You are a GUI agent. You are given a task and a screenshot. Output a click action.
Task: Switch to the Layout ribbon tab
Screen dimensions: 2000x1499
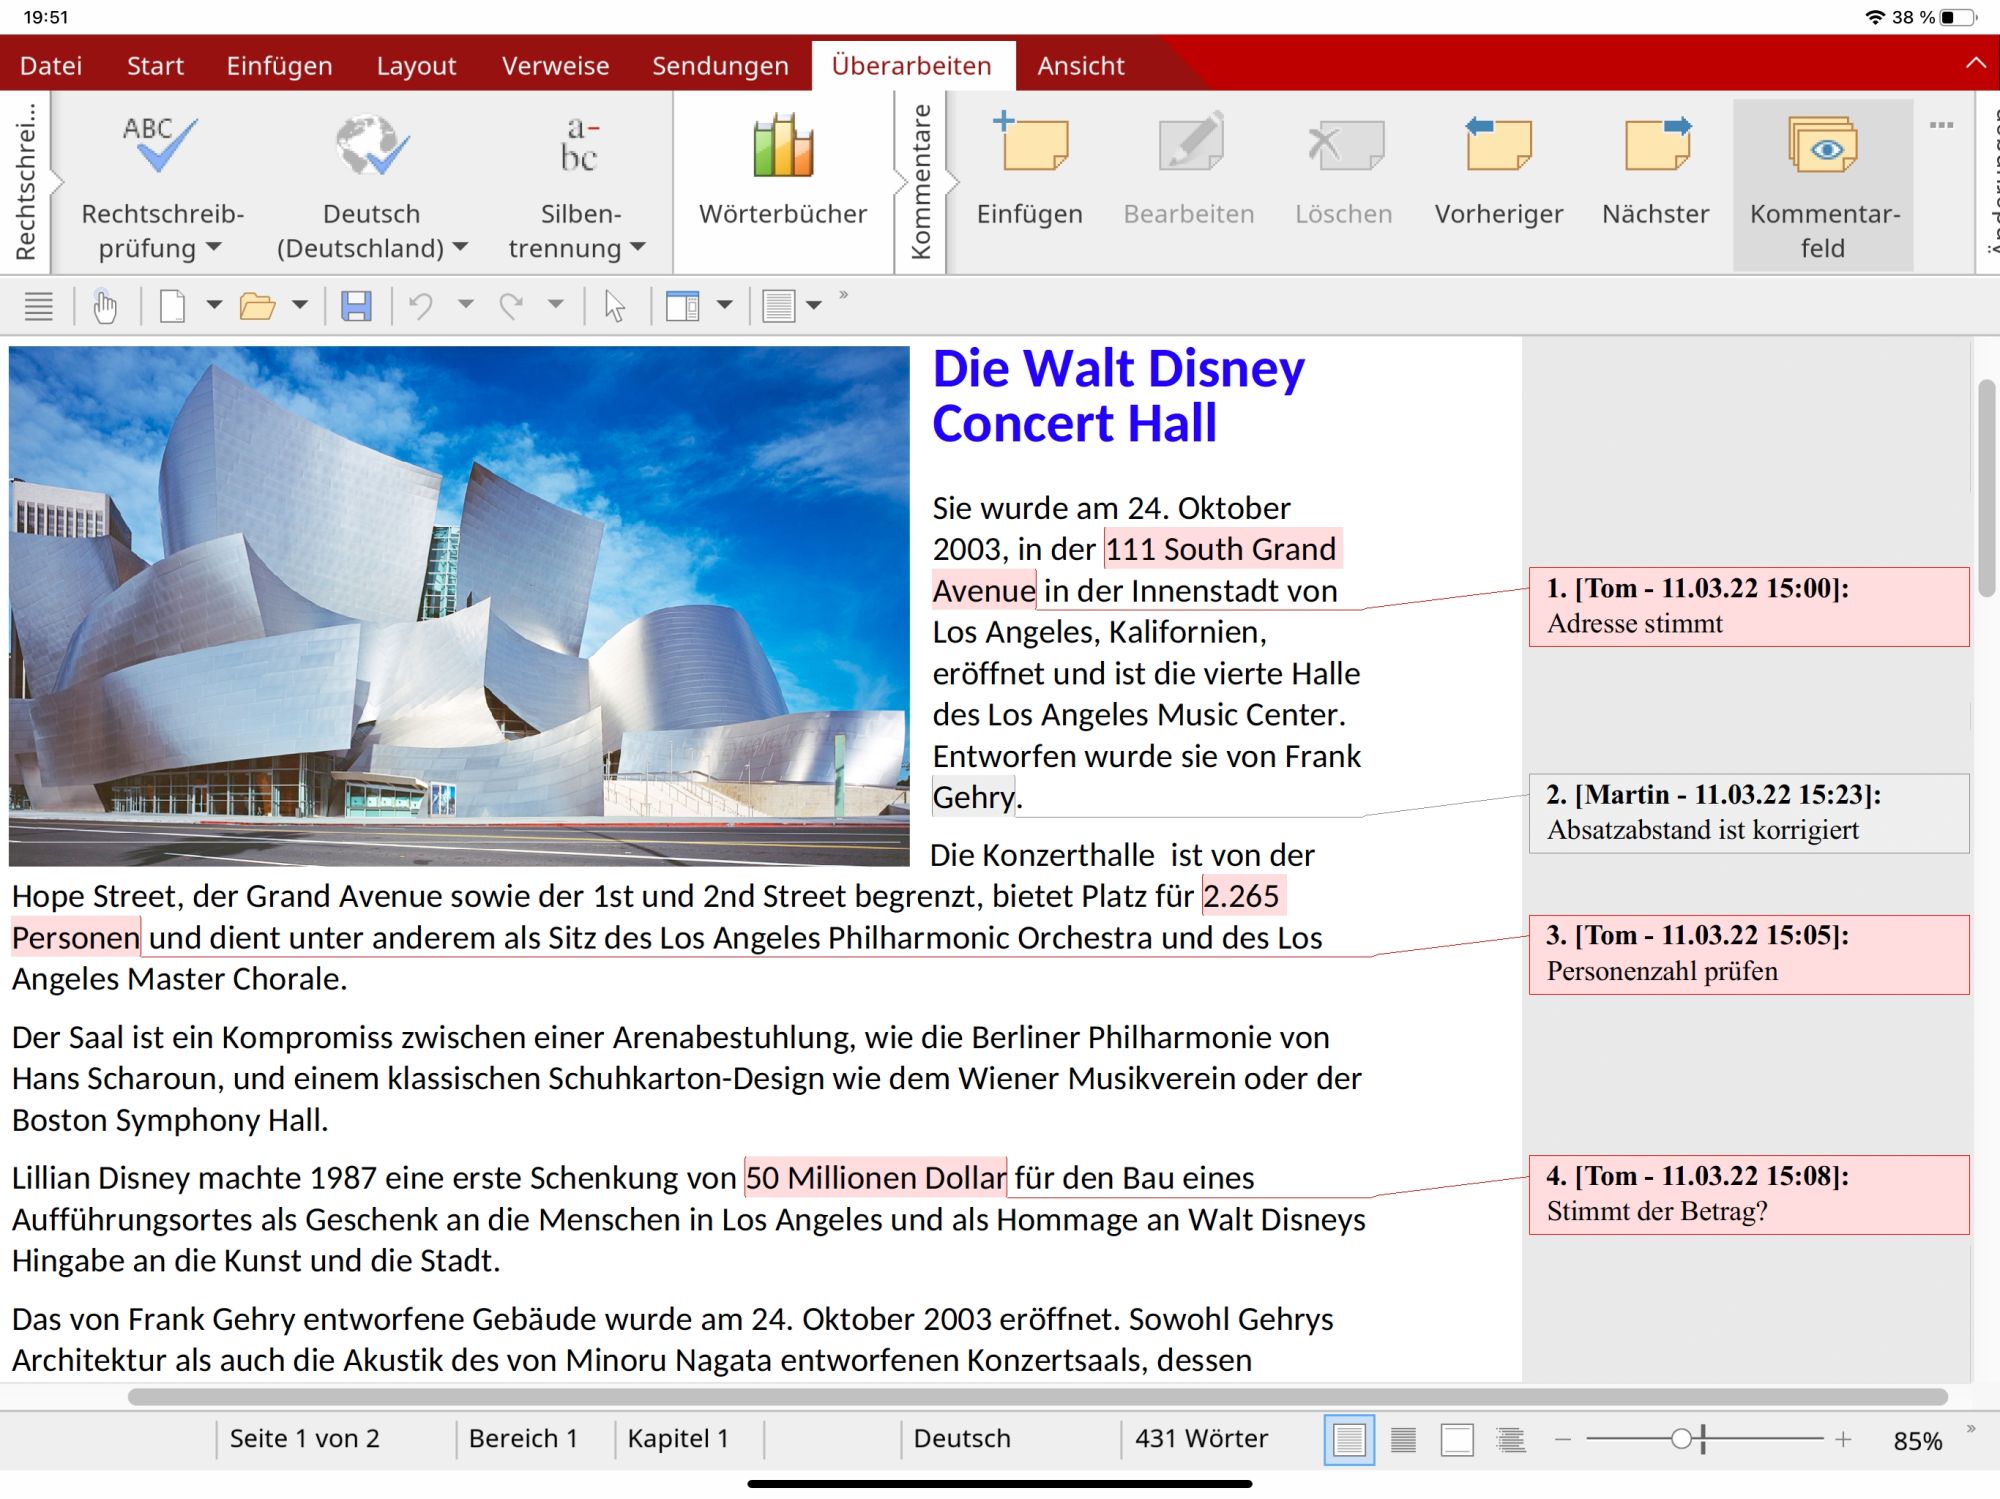tap(416, 66)
